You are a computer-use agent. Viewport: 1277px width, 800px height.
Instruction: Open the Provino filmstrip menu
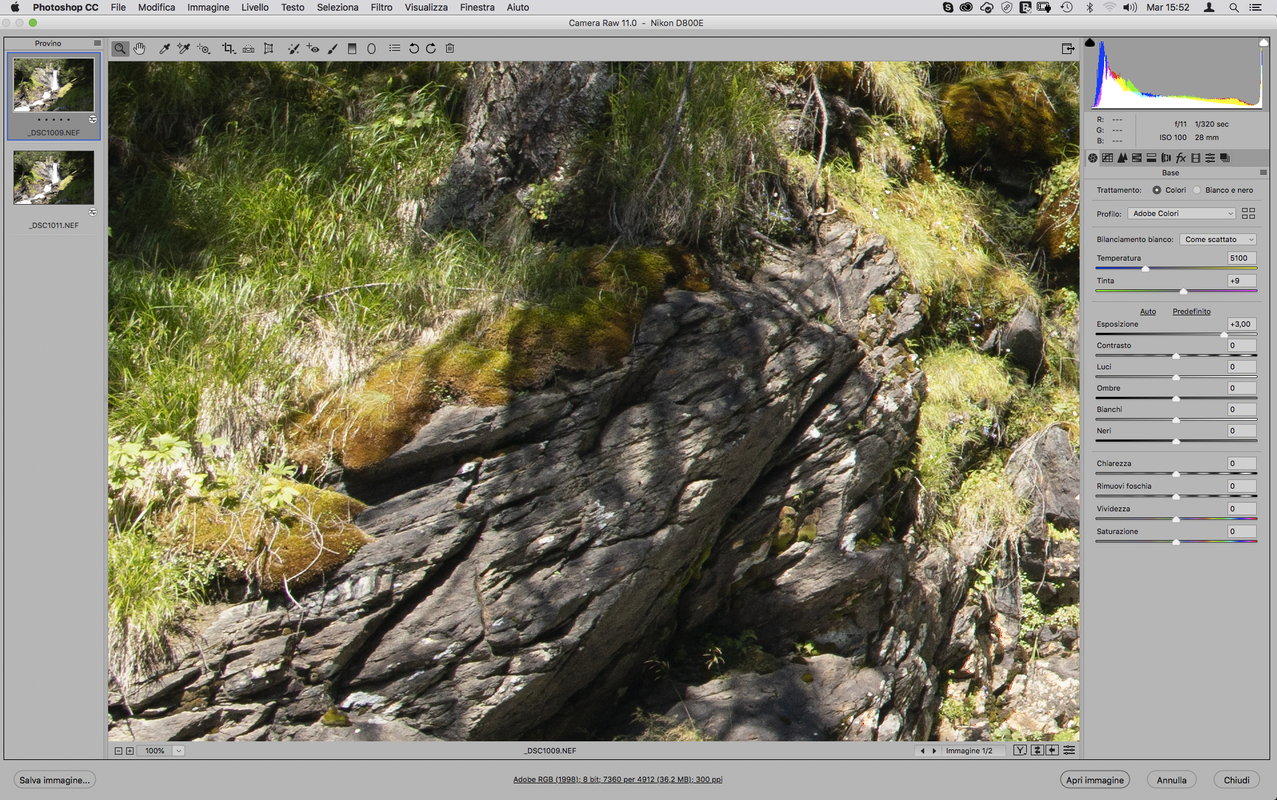point(97,43)
